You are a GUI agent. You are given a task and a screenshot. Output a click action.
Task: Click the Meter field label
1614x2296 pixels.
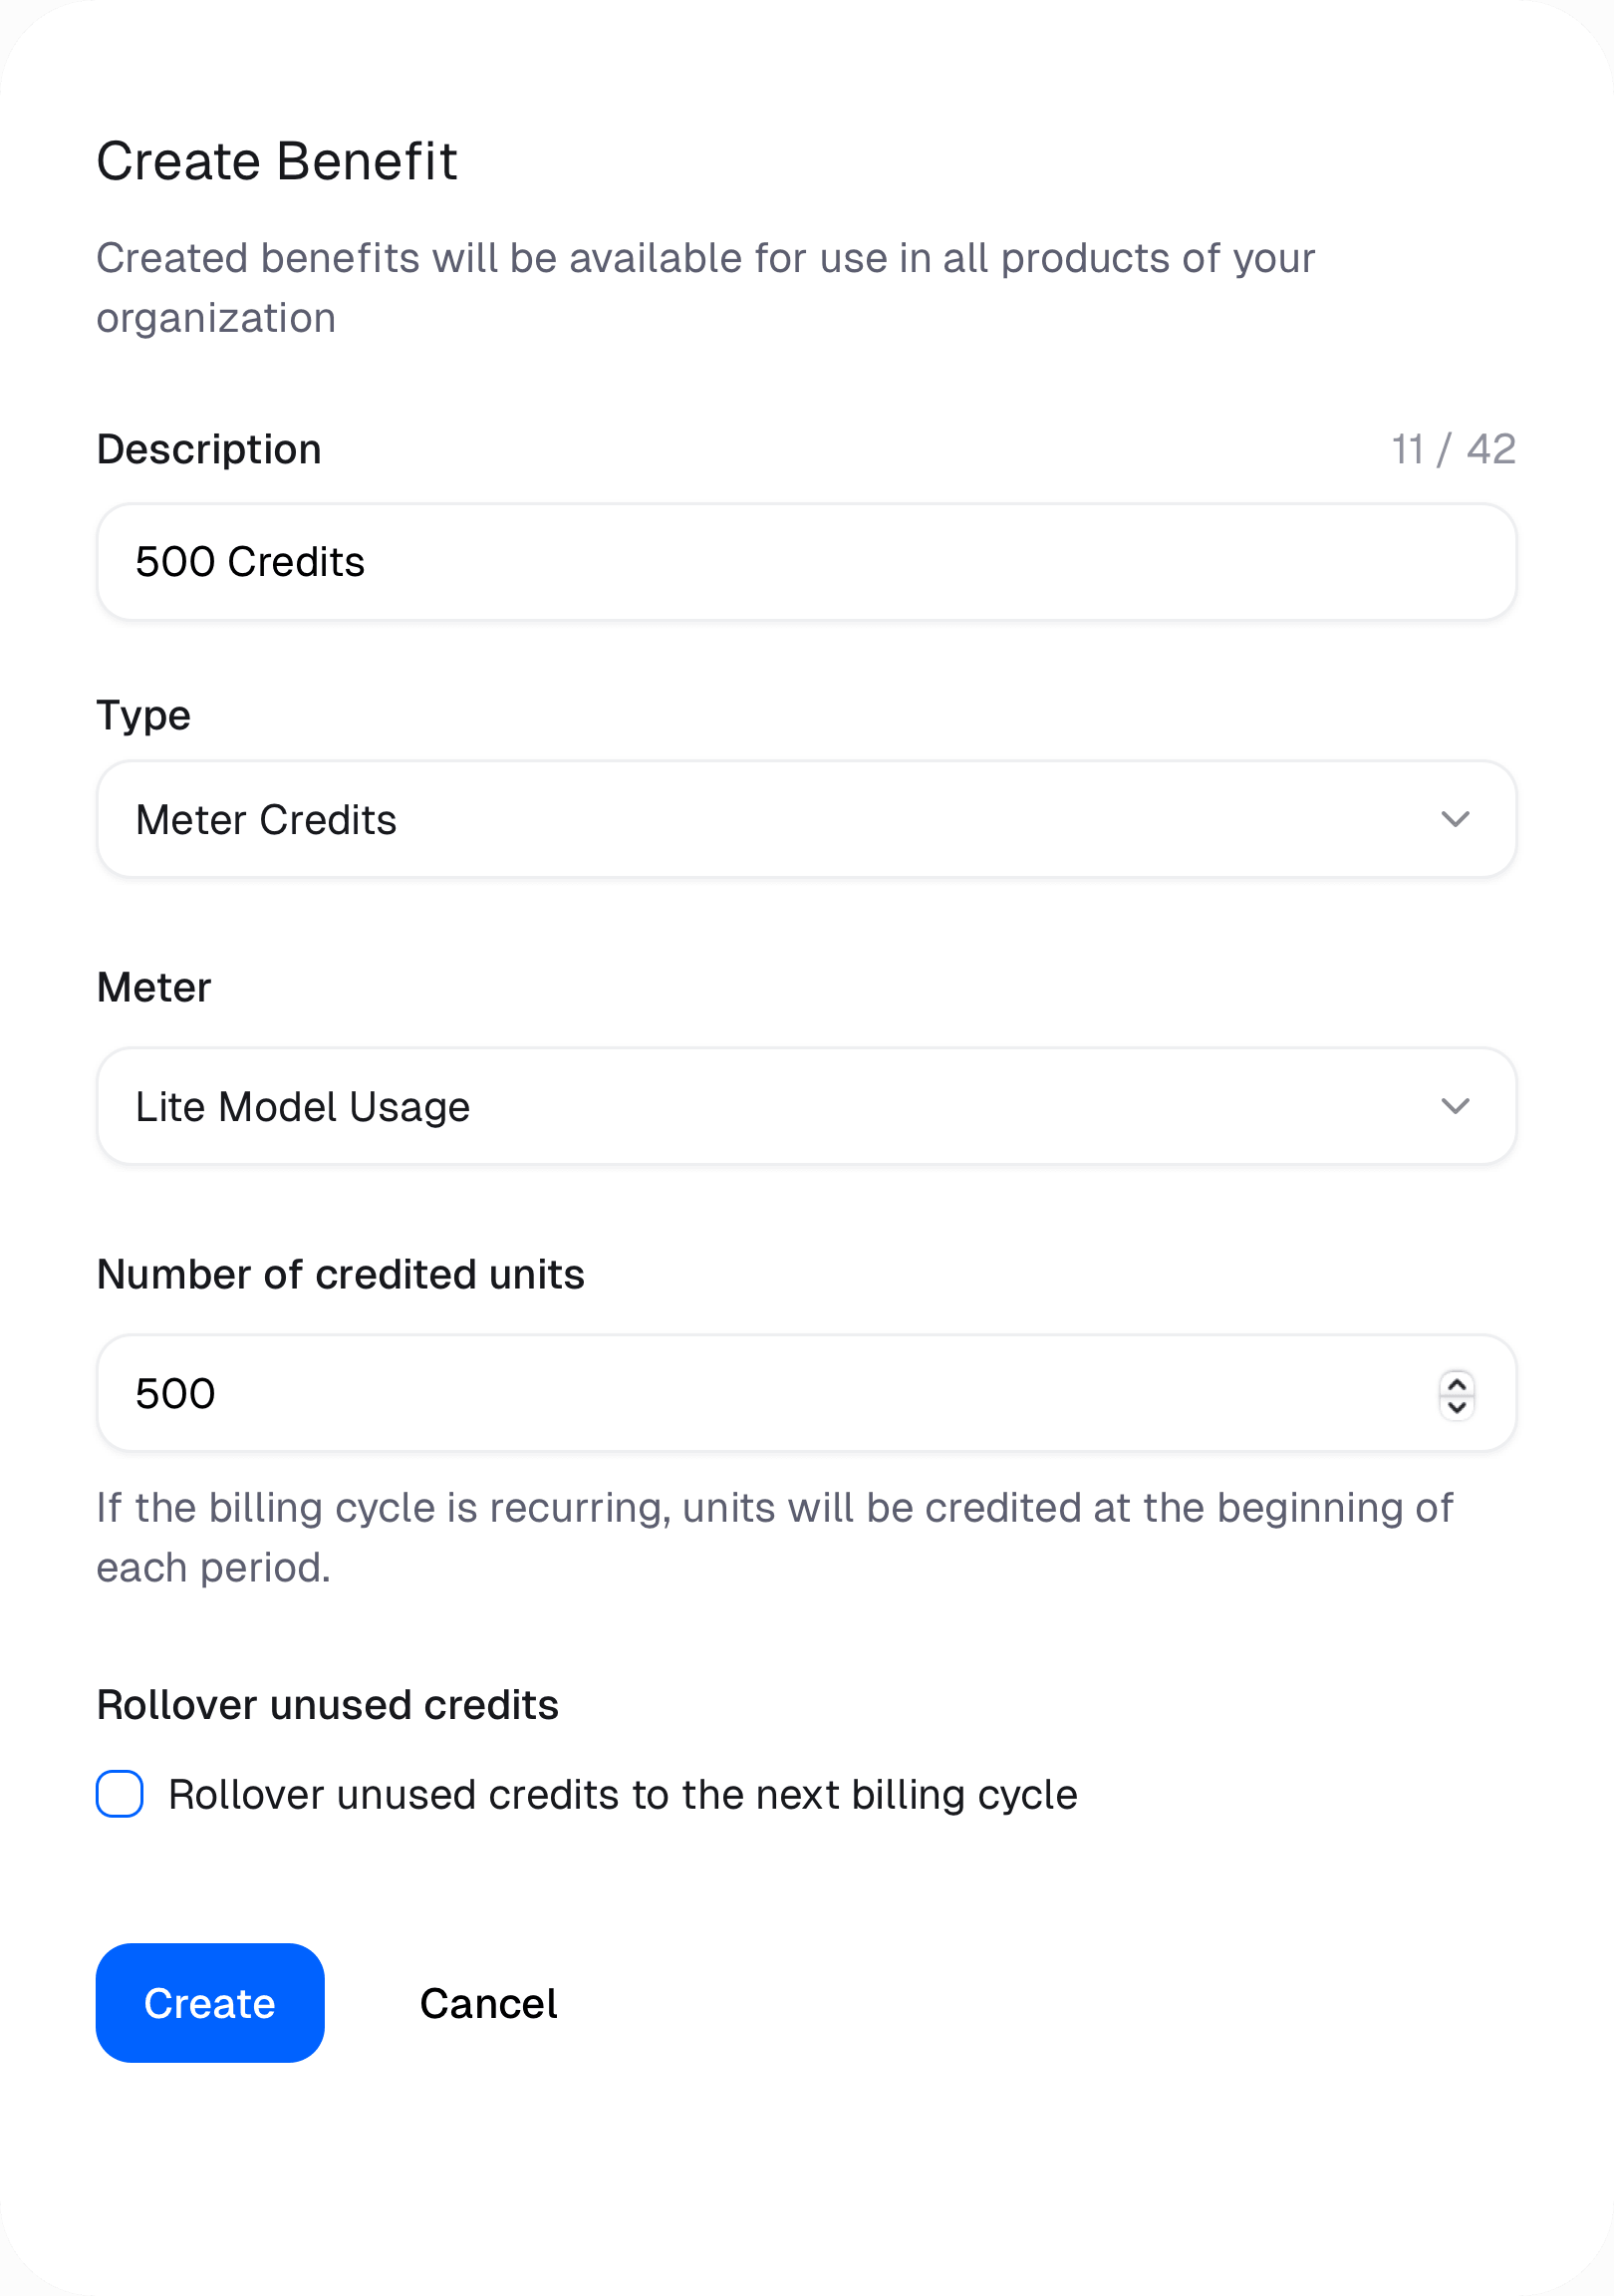[154, 987]
